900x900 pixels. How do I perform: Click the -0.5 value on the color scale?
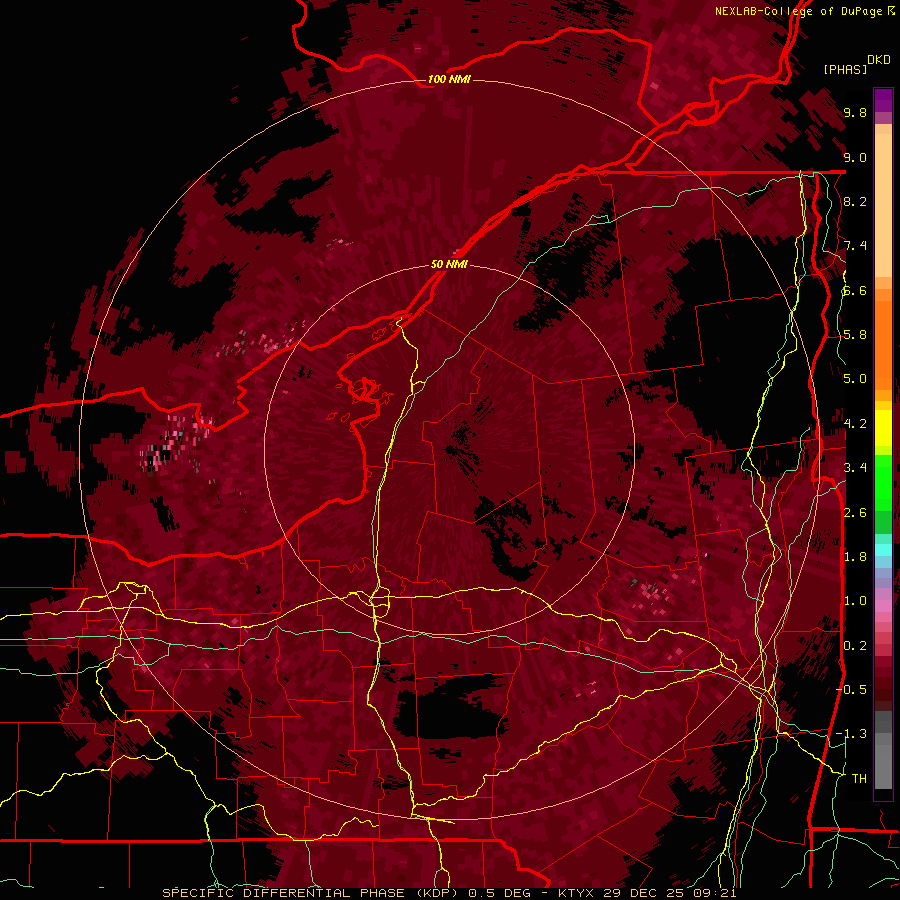point(851,690)
